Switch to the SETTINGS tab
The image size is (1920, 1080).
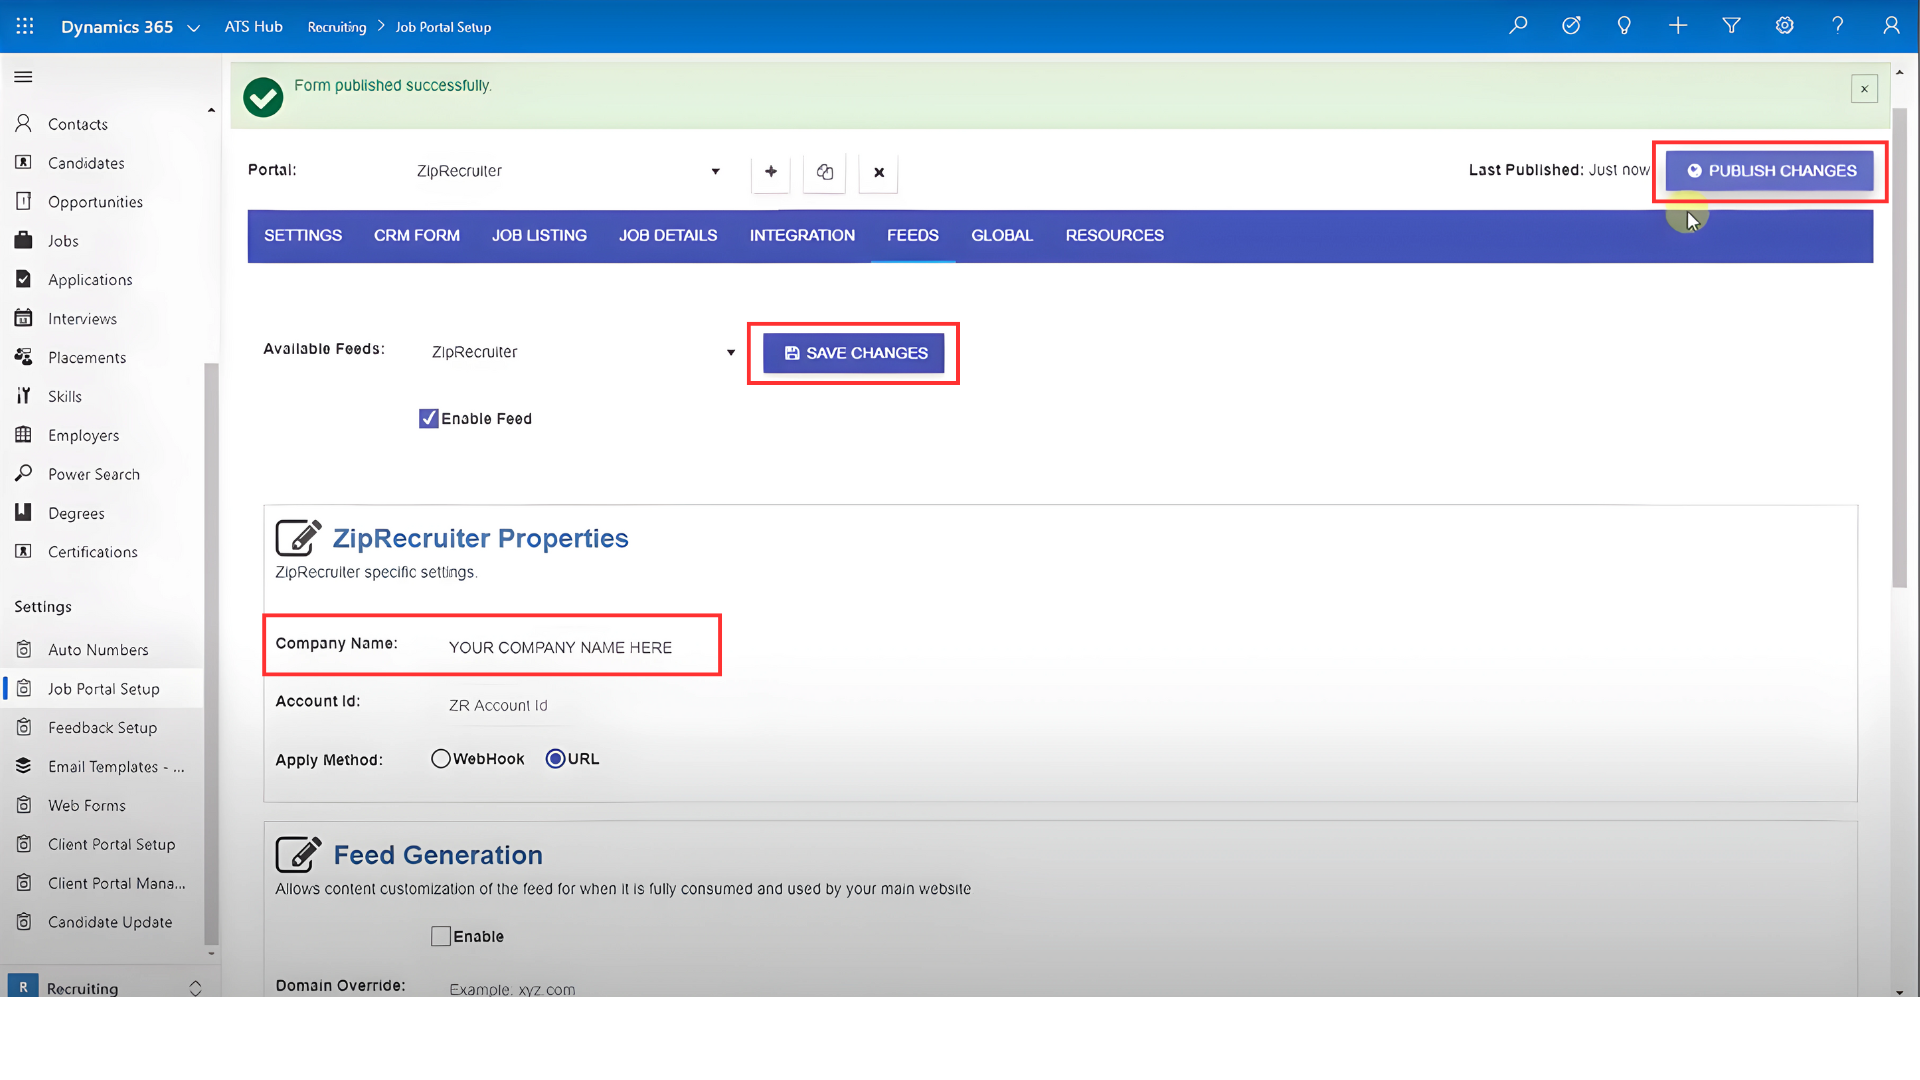[303, 236]
